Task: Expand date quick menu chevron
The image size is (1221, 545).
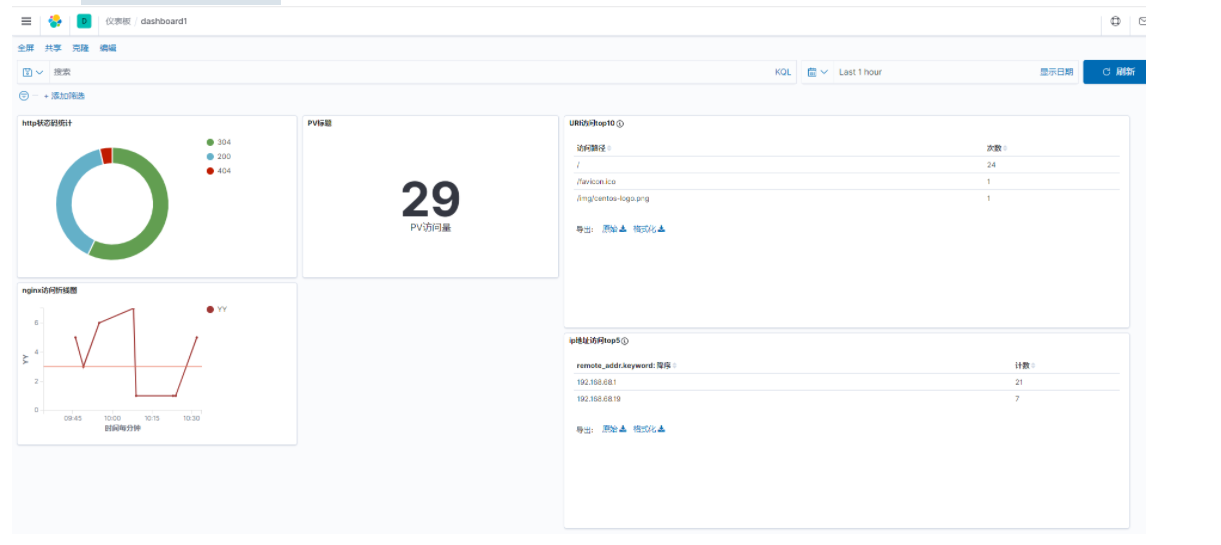Action: tap(824, 72)
